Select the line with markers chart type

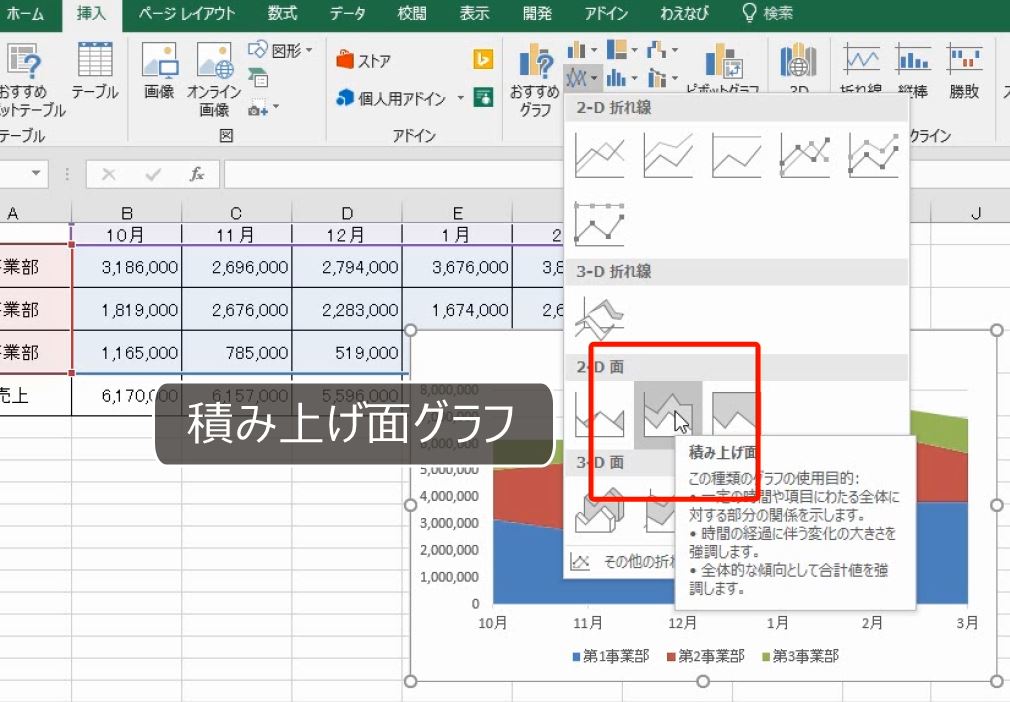[805, 155]
